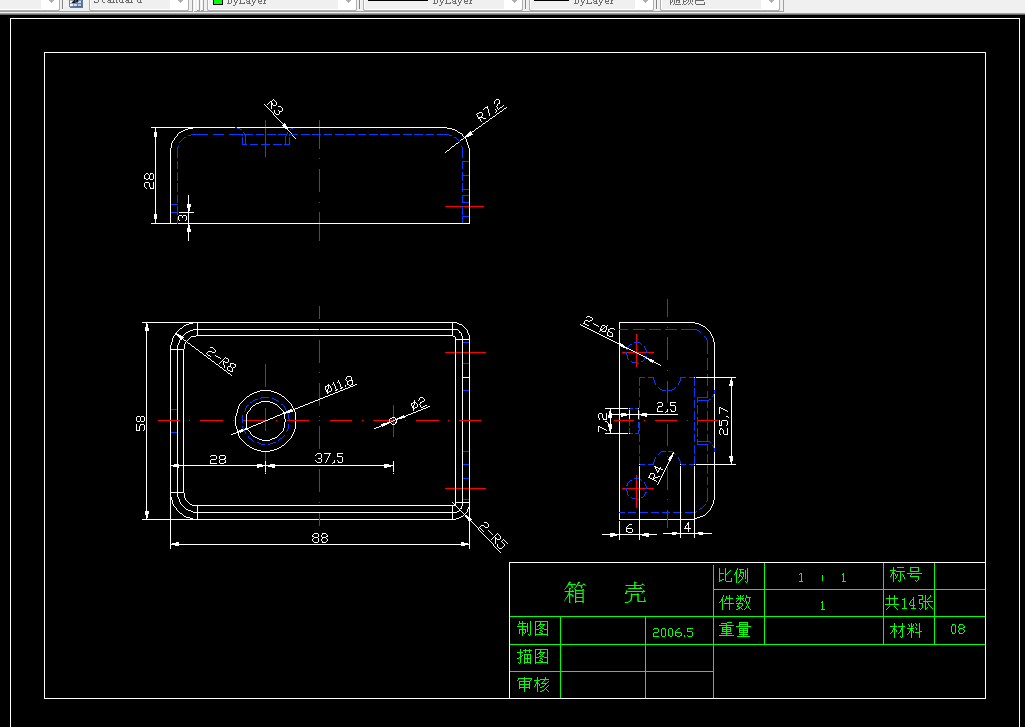The image size is (1025, 727).
Task: Select the 2-Ø6 hole label
Action: click(599, 326)
